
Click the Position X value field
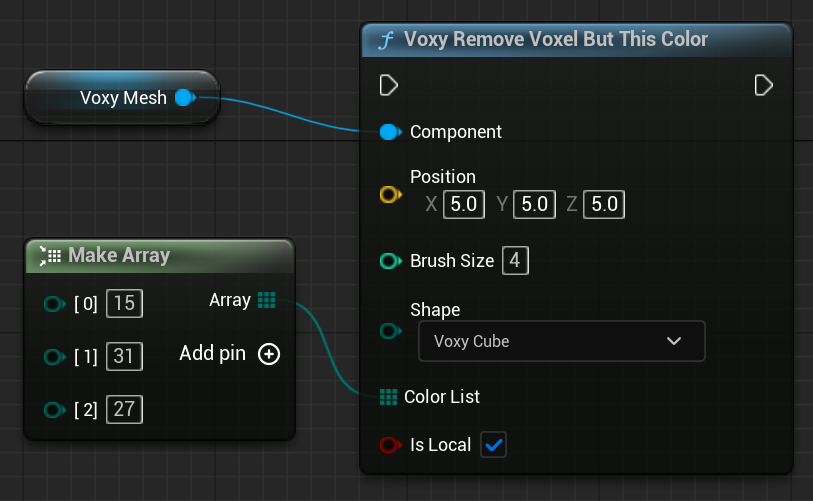coord(464,205)
